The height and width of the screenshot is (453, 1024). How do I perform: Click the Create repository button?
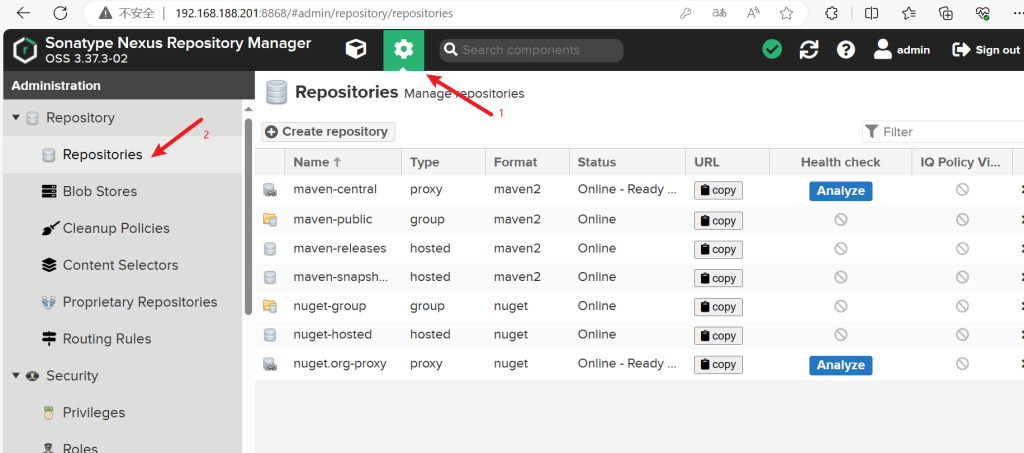coord(328,132)
